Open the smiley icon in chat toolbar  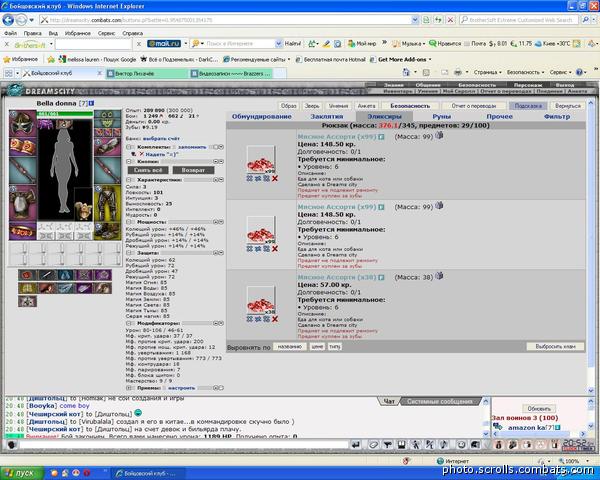click(461, 445)
